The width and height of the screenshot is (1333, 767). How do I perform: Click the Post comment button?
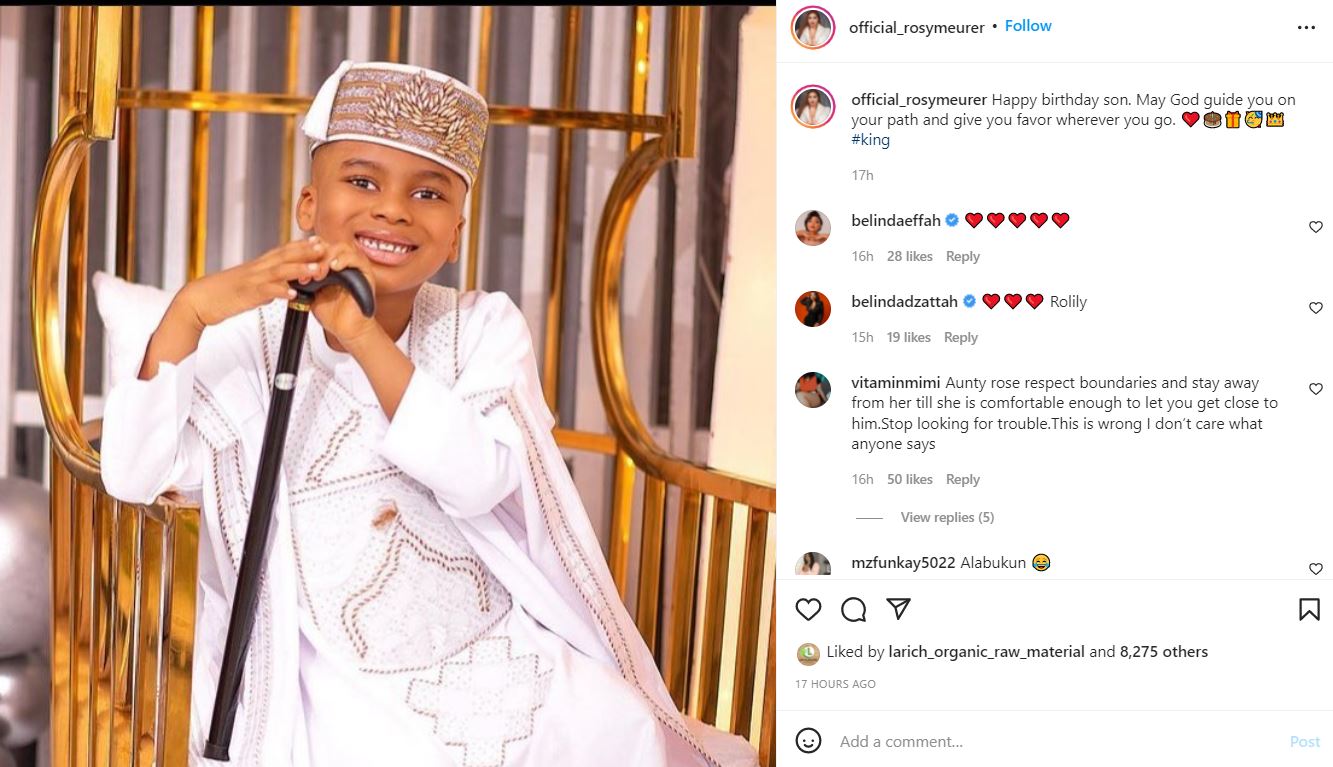tap(1304, 741)
